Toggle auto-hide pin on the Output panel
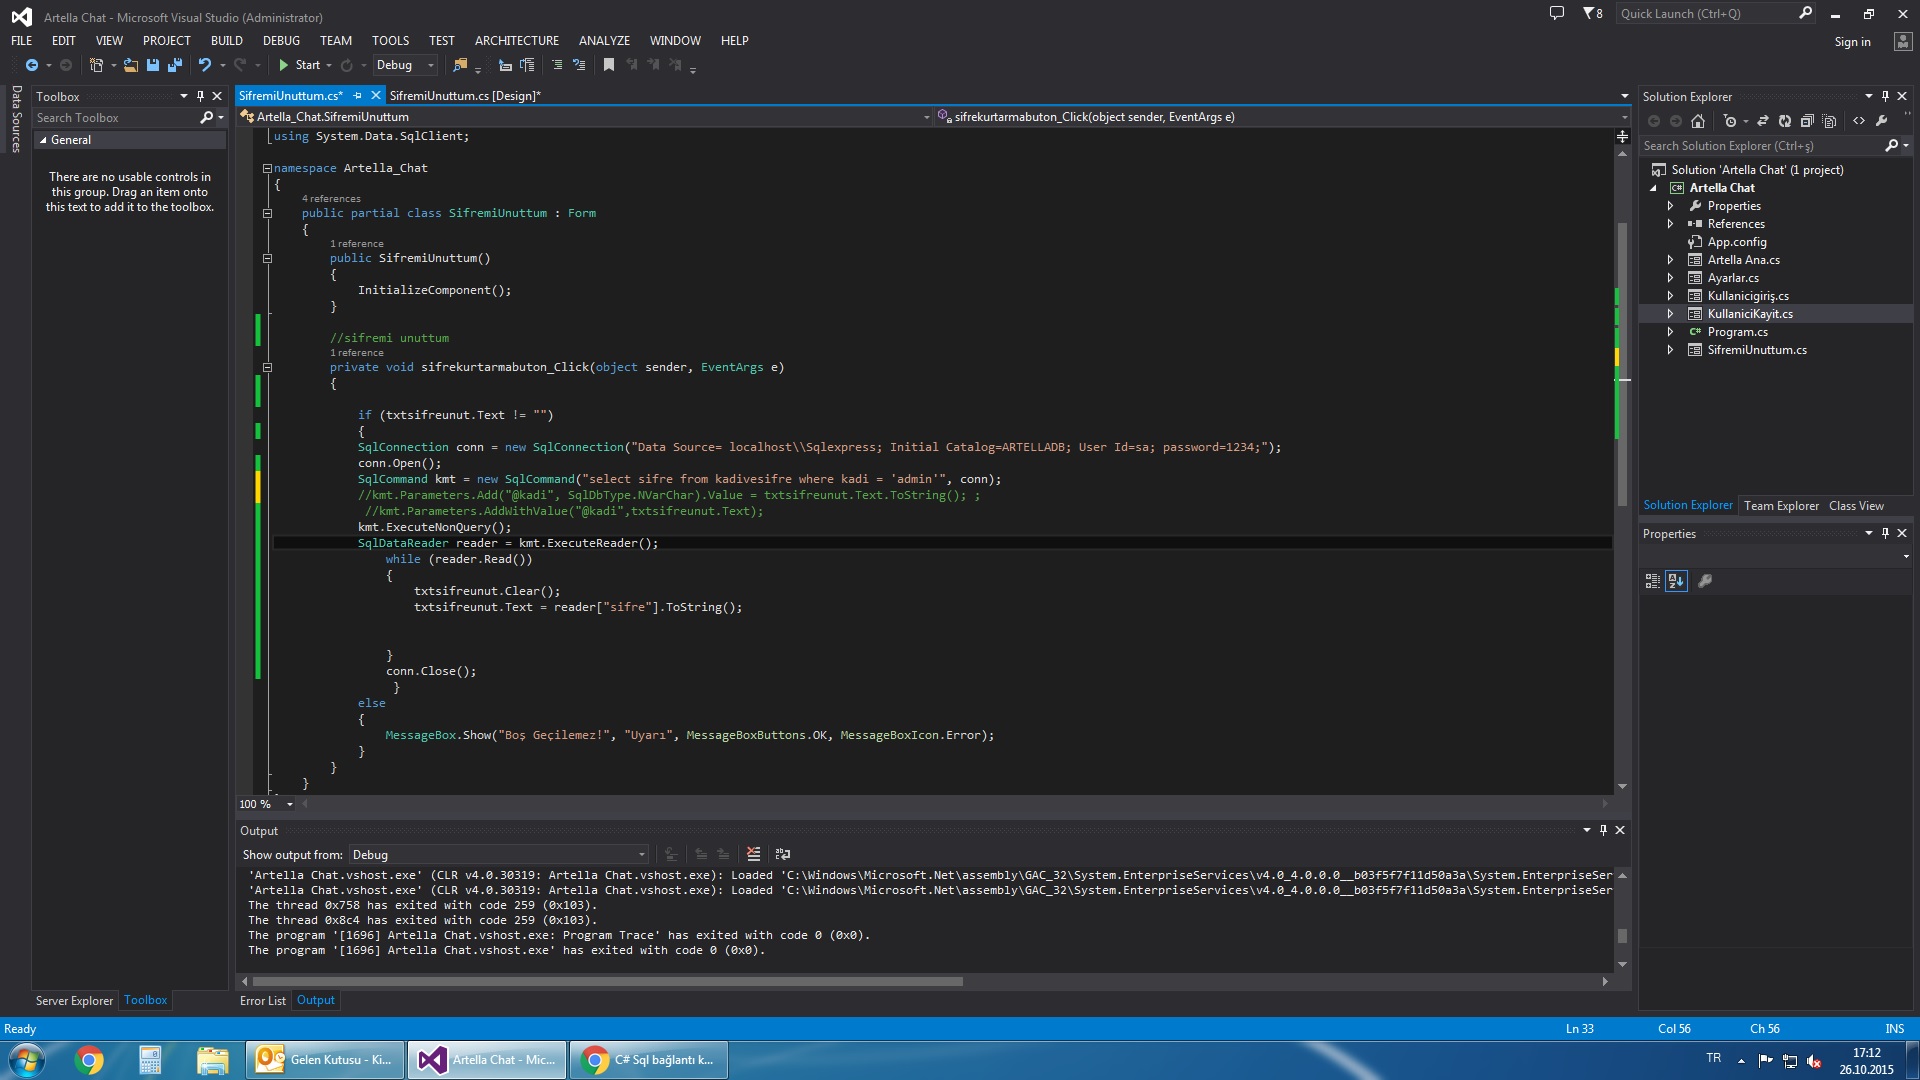 point(1603,830)
